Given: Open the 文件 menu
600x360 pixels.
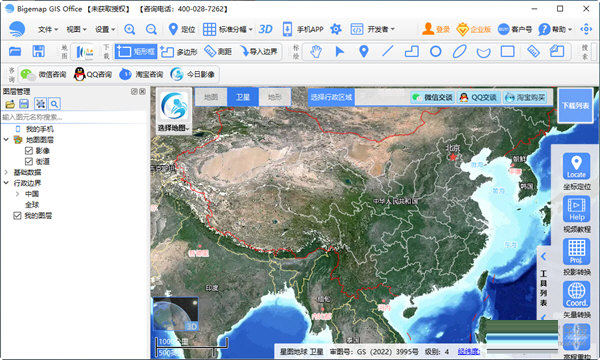Looking at the screenshot, I should pos(48,29).
